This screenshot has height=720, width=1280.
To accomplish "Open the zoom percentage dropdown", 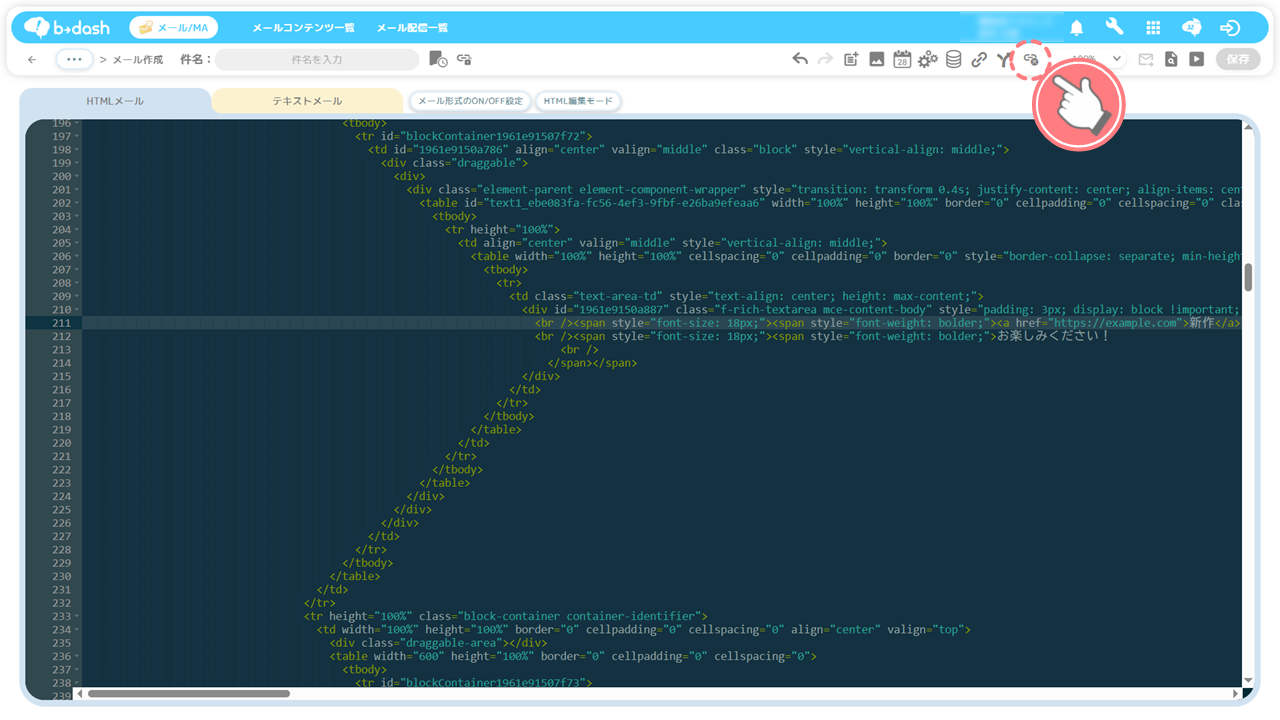I will (1096, 59).
